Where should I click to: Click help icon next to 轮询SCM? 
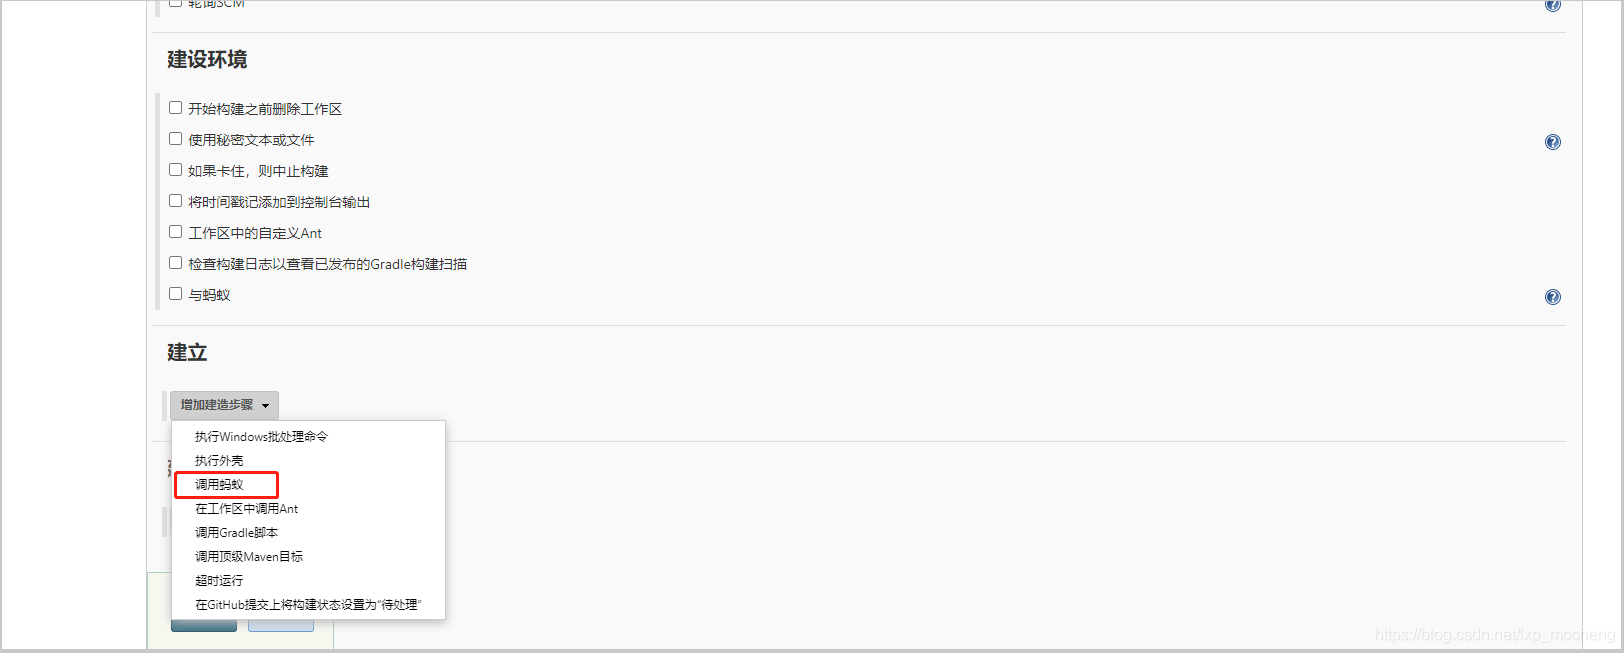click(x=1552, y=5)
